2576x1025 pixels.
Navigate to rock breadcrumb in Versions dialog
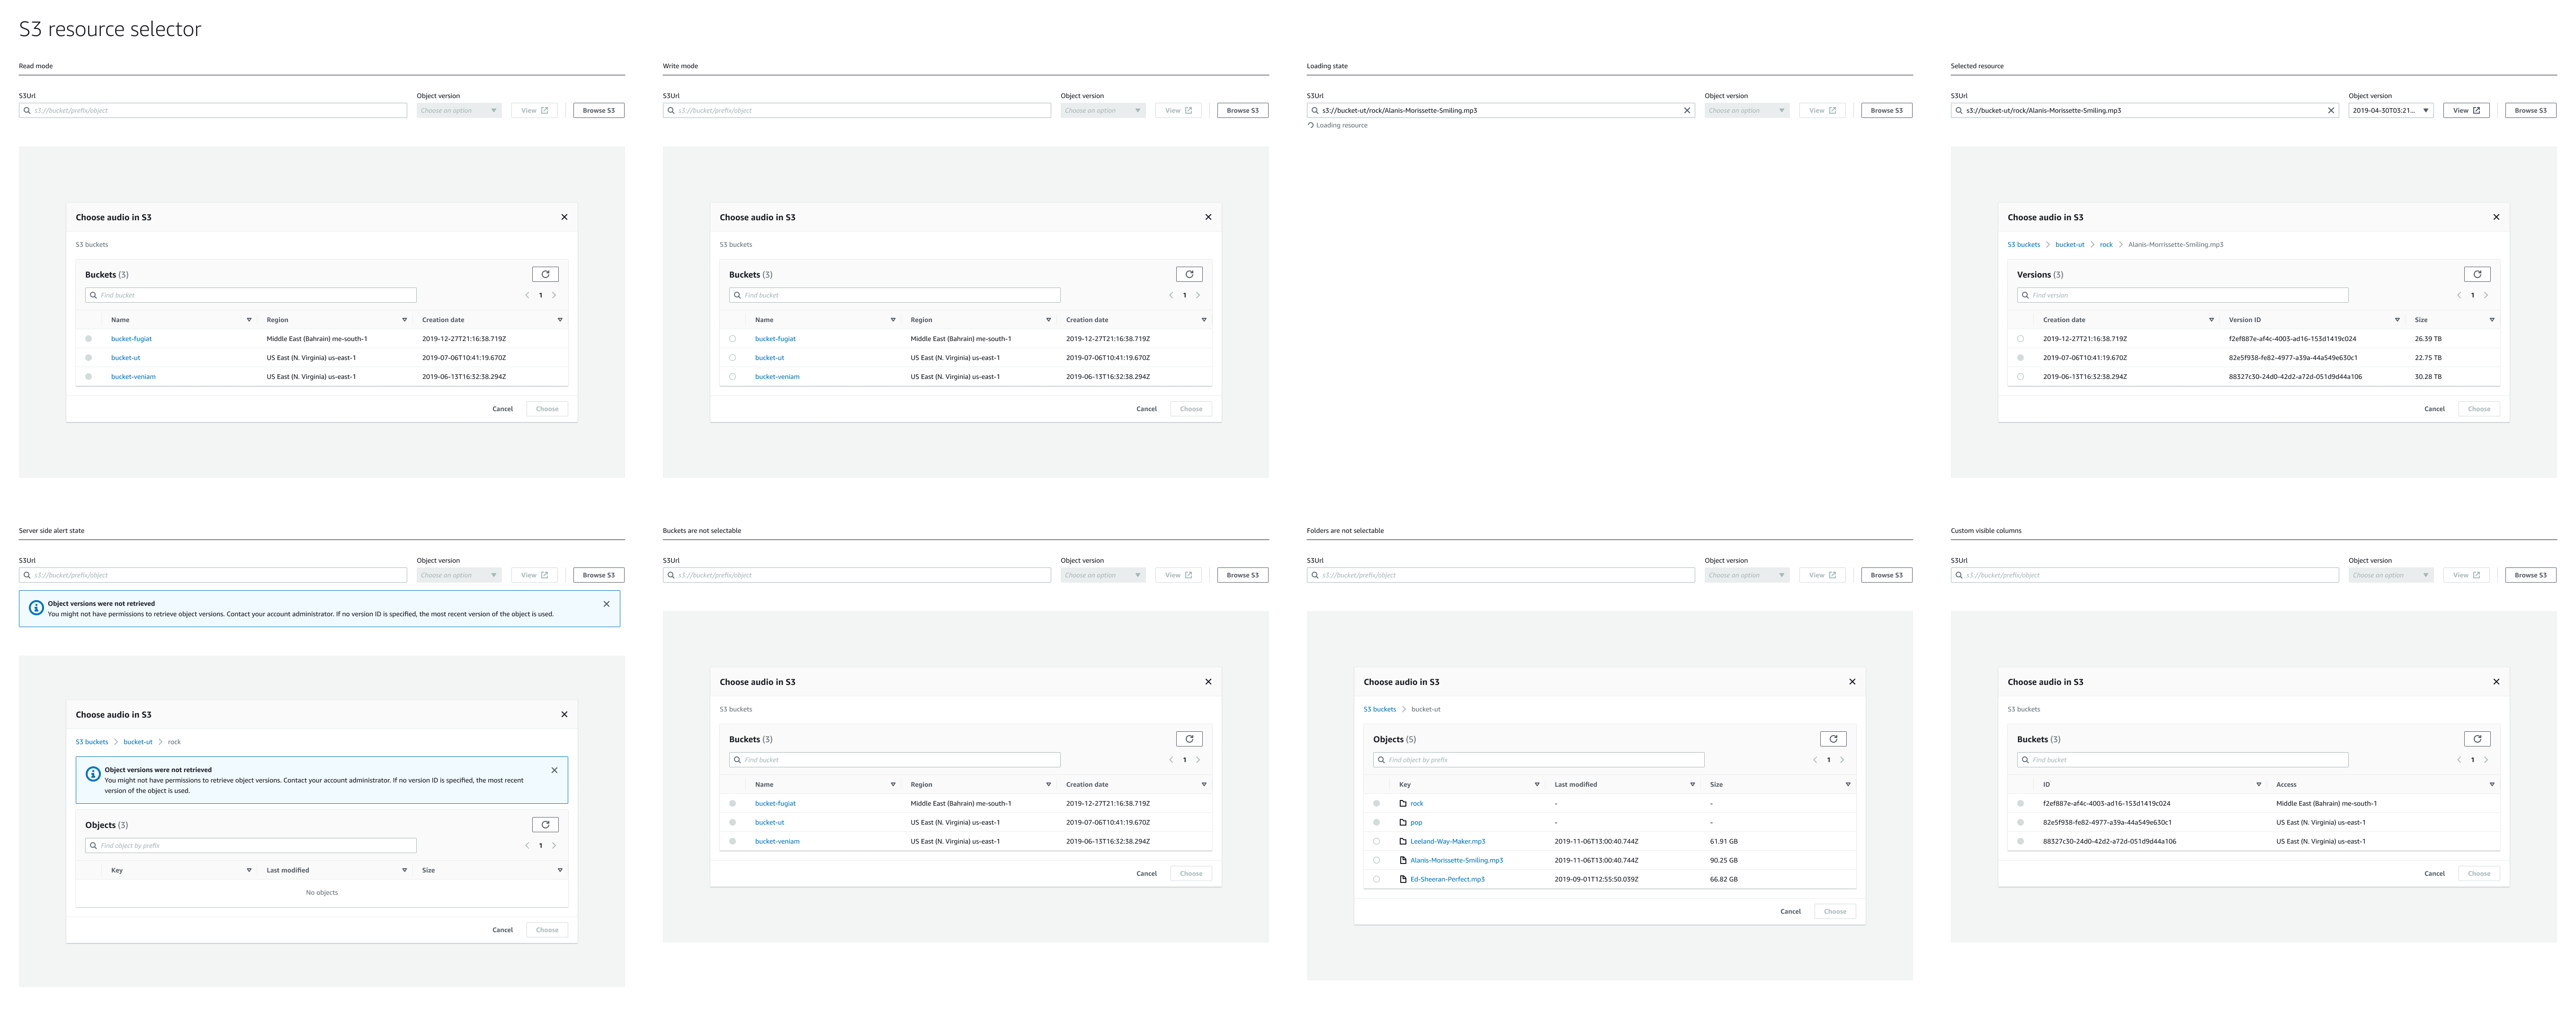coord(2106,245)
